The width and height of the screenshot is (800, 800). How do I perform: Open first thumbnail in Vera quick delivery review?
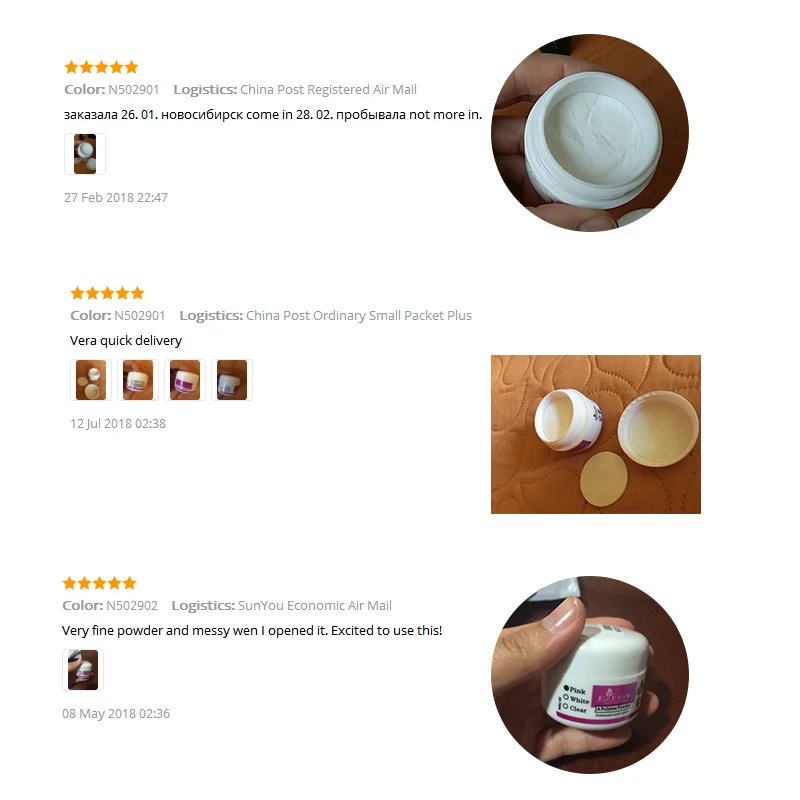(x=91, y=380)
